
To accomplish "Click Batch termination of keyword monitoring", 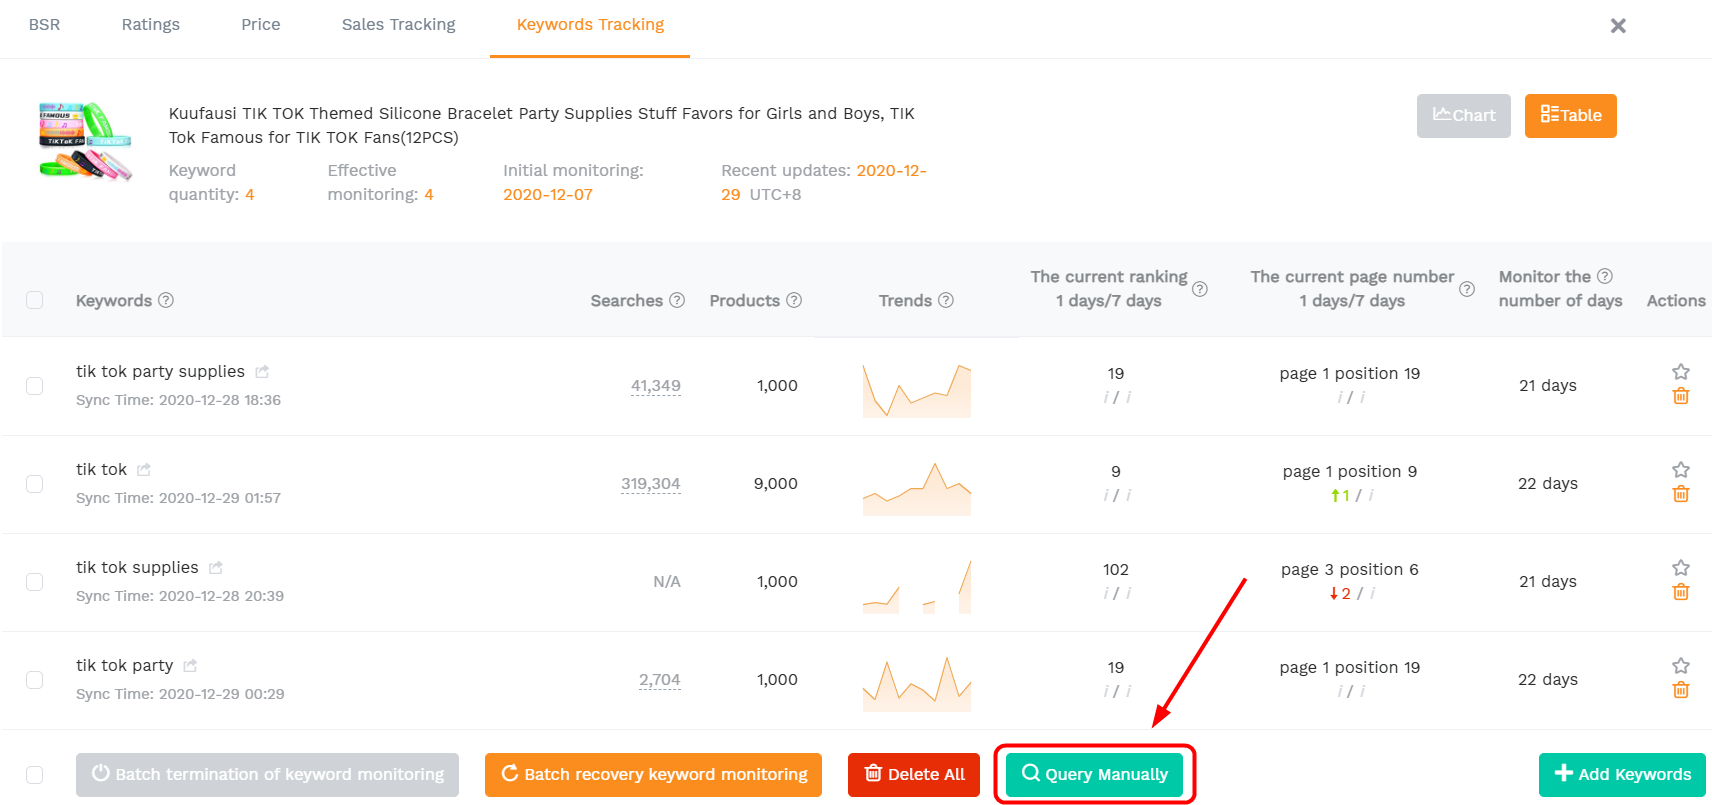I will pos(267,775).
